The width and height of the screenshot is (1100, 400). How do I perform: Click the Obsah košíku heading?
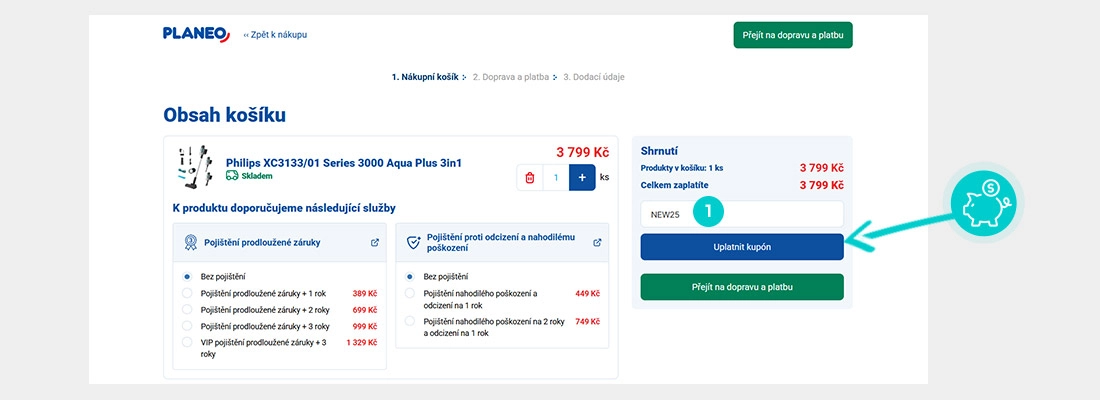pyautogui.click(x=224, y=115)
